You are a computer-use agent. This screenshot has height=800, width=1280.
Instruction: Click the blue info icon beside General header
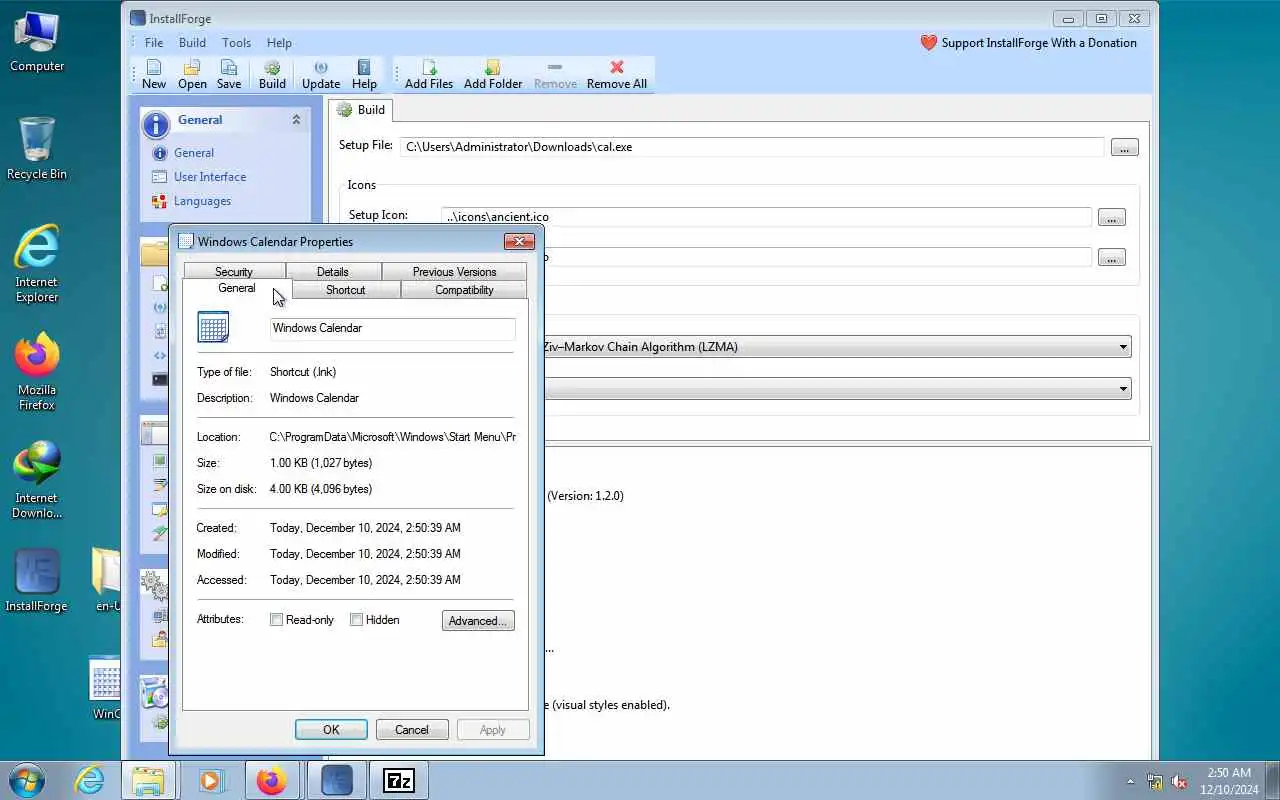(x=156, y=124)
